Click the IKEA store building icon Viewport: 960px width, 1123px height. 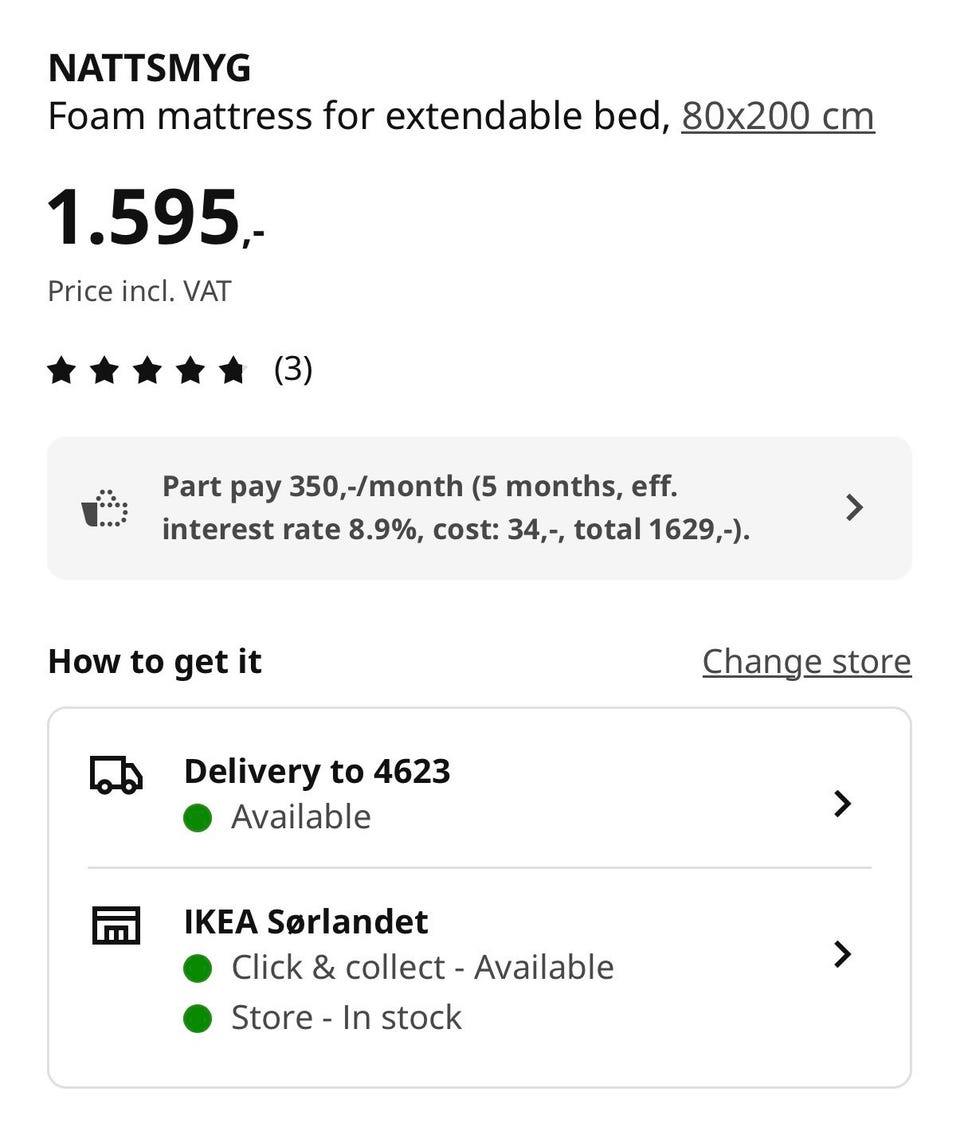[116, 925]
